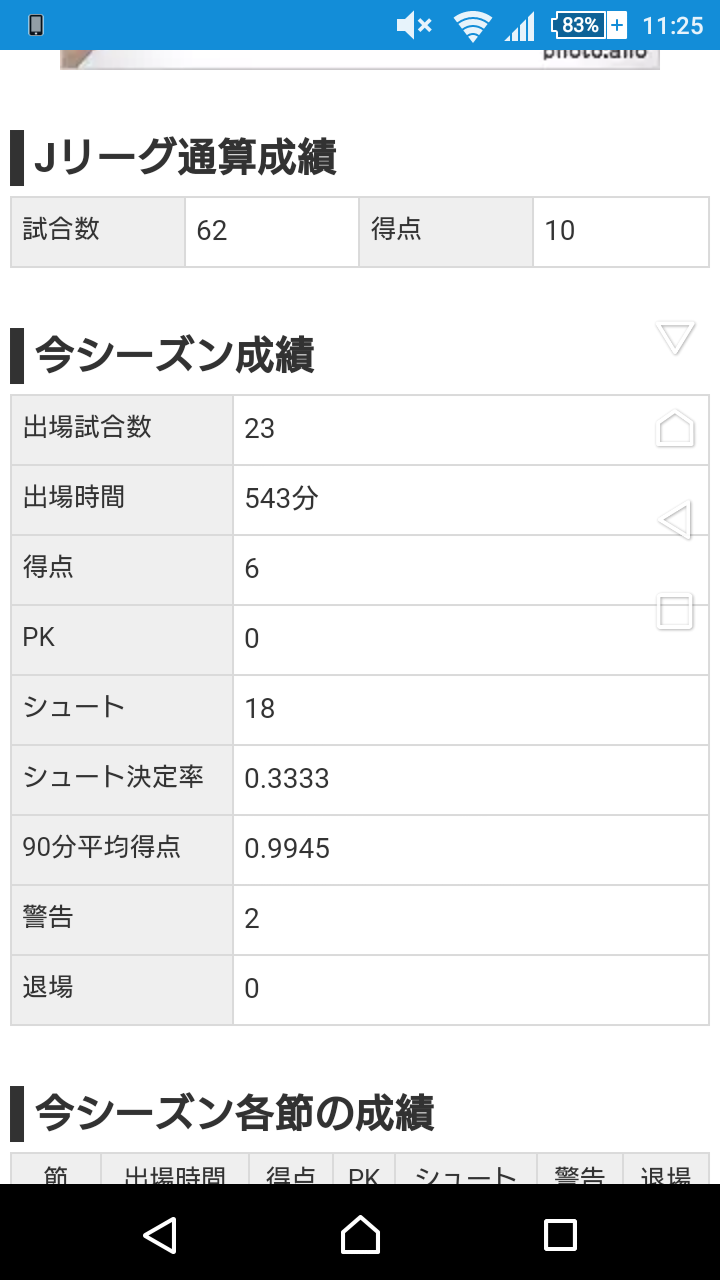Tap the Back button in bottom navigation bar
Image resolution: width=720 pixels, height=1280 pixels.
coord(160,1234)
